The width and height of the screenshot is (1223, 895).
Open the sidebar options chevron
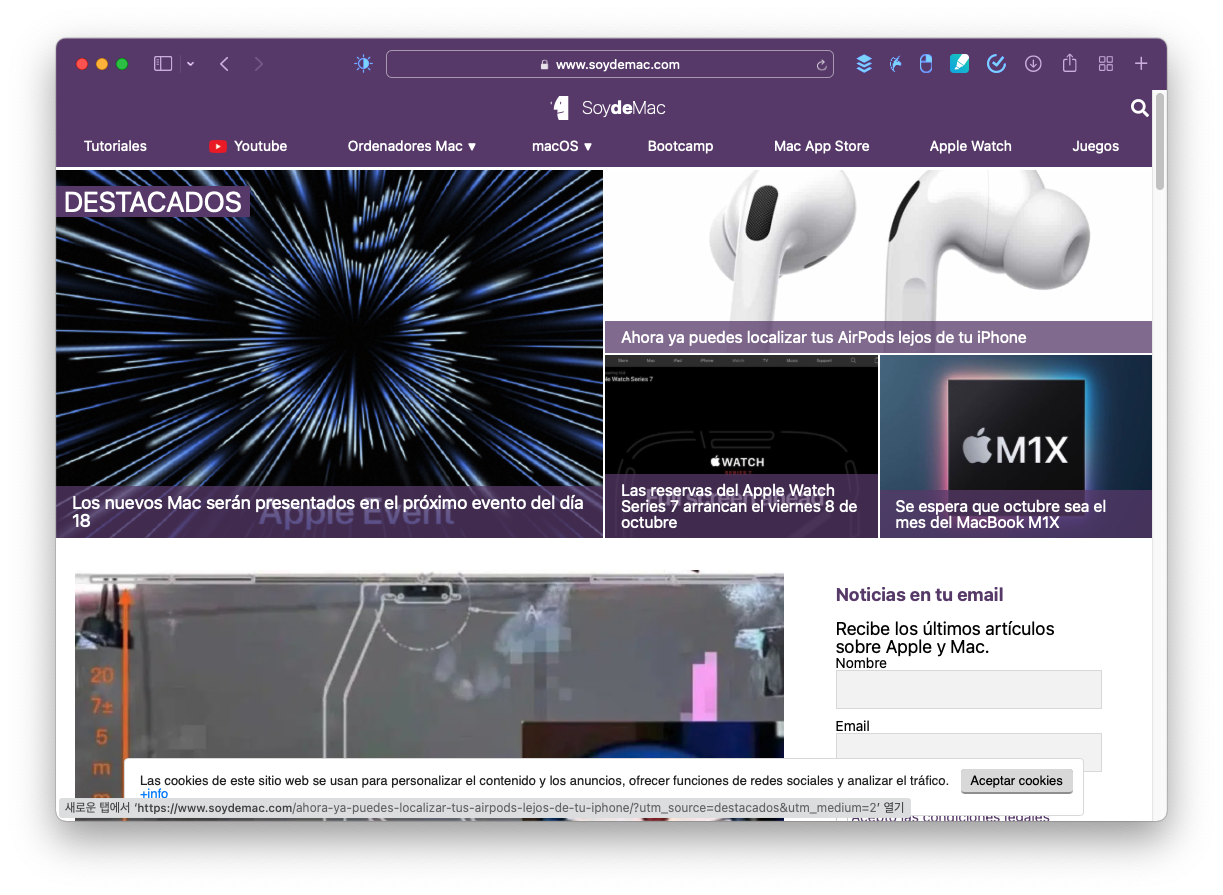(x=190, y=64)
